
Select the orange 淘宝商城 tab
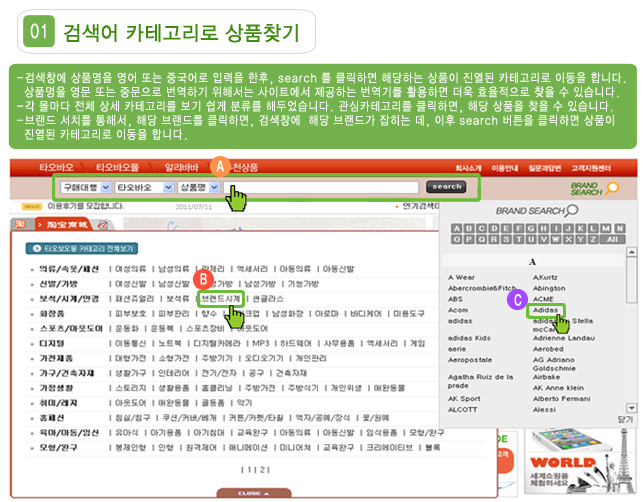click(x=62, y=225)
